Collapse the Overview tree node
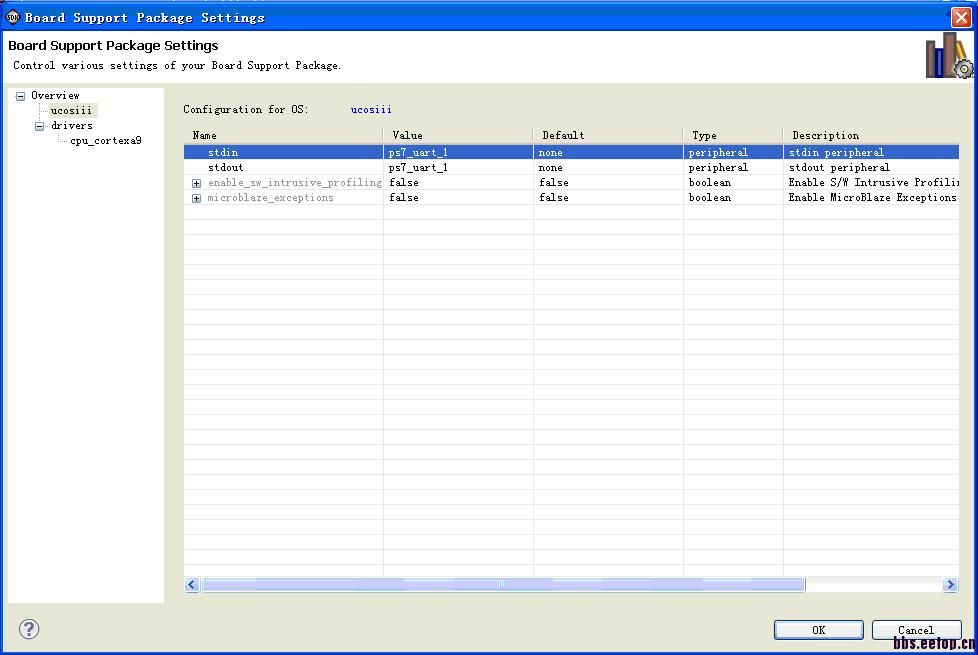The width and height of the screenshot is (978, 655). (x=20, y=96)
